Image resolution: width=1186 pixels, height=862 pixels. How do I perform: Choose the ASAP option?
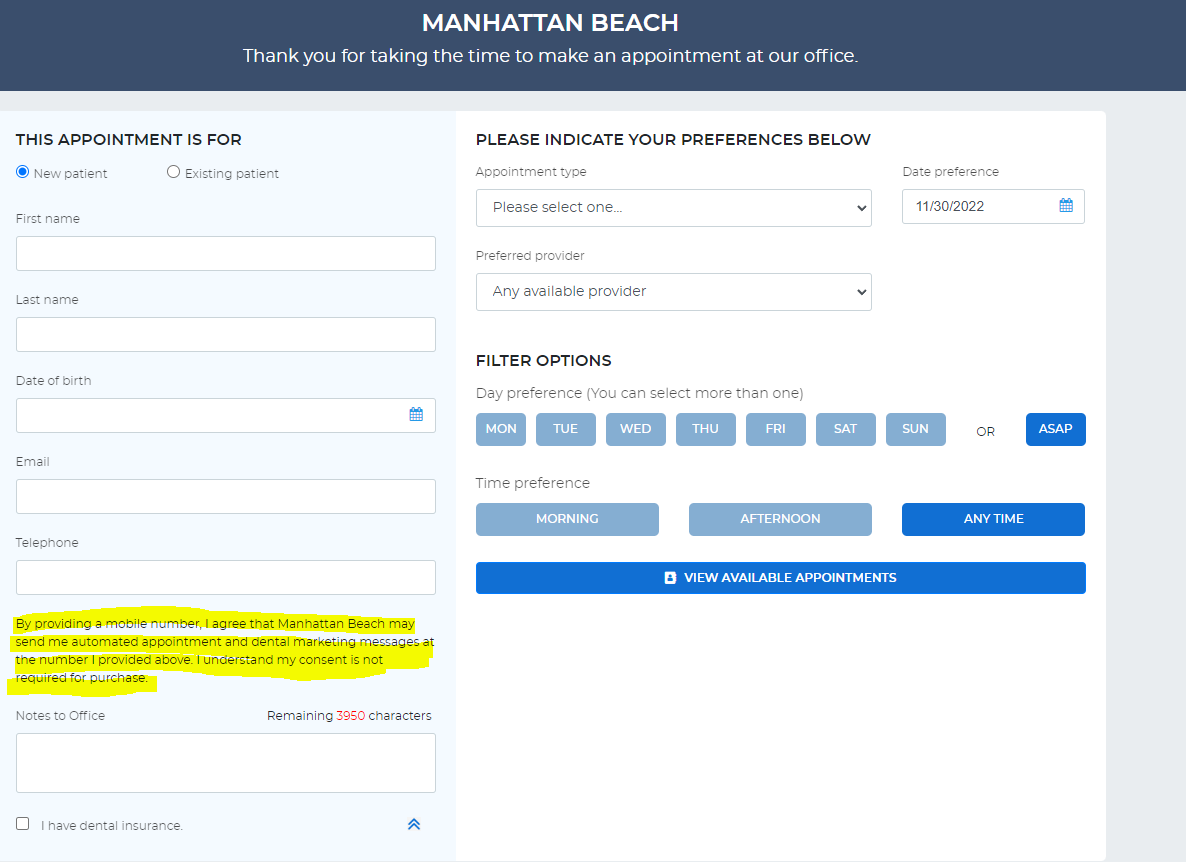click(x=1055, y=429)
